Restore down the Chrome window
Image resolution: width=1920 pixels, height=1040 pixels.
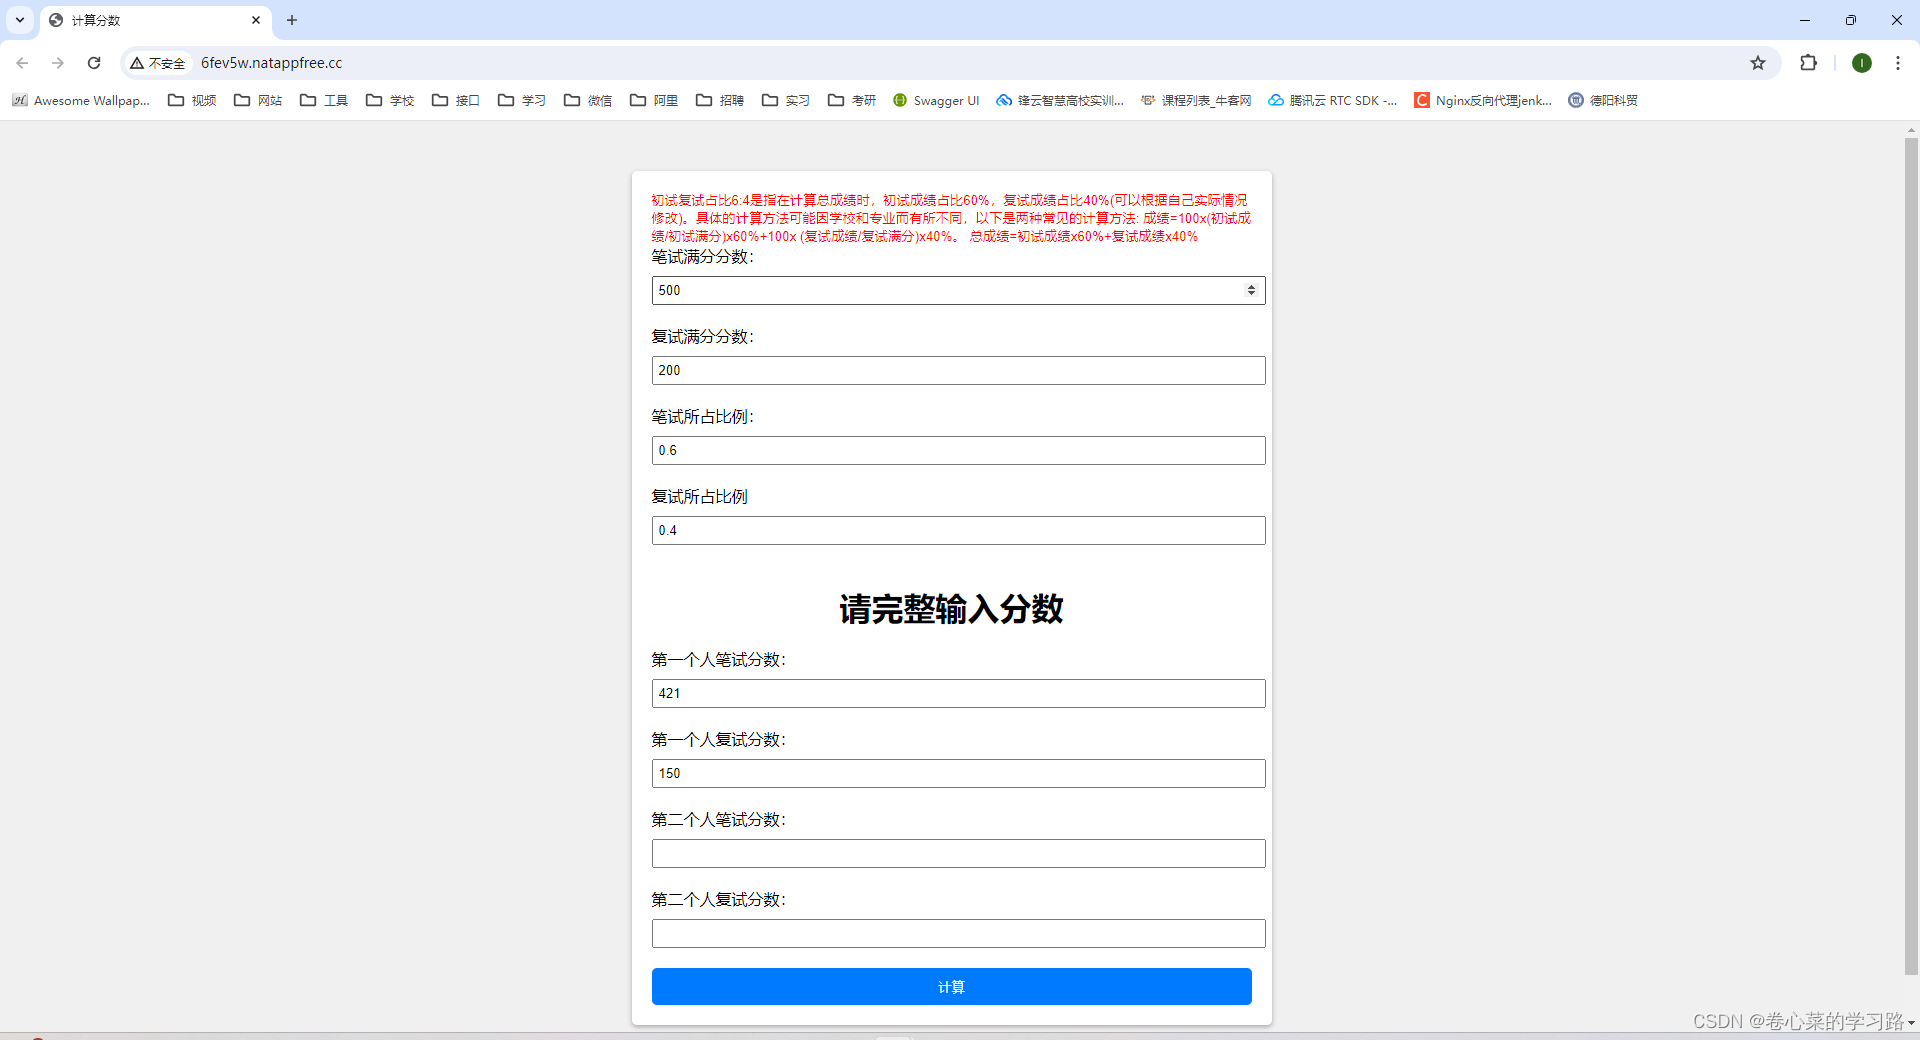coord(1851,20)
